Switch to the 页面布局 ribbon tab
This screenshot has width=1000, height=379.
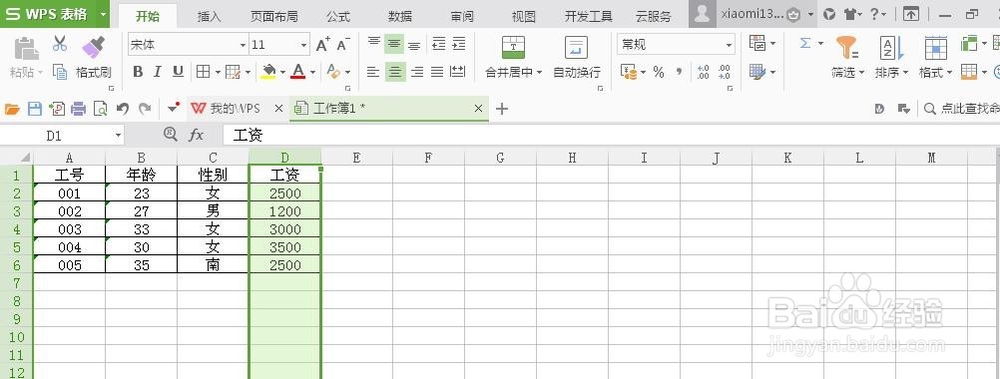coord(274,17)
